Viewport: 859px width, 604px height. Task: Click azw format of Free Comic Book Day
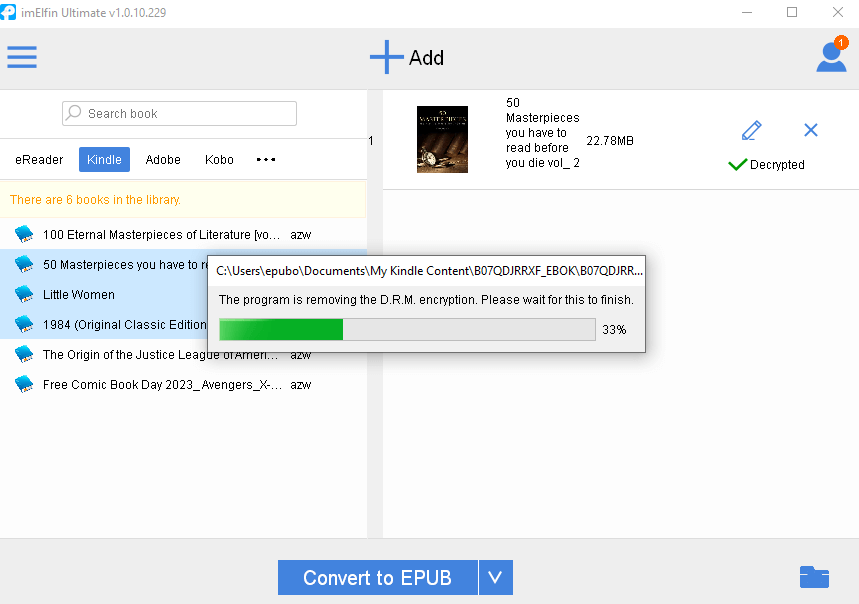coord(300,385)
